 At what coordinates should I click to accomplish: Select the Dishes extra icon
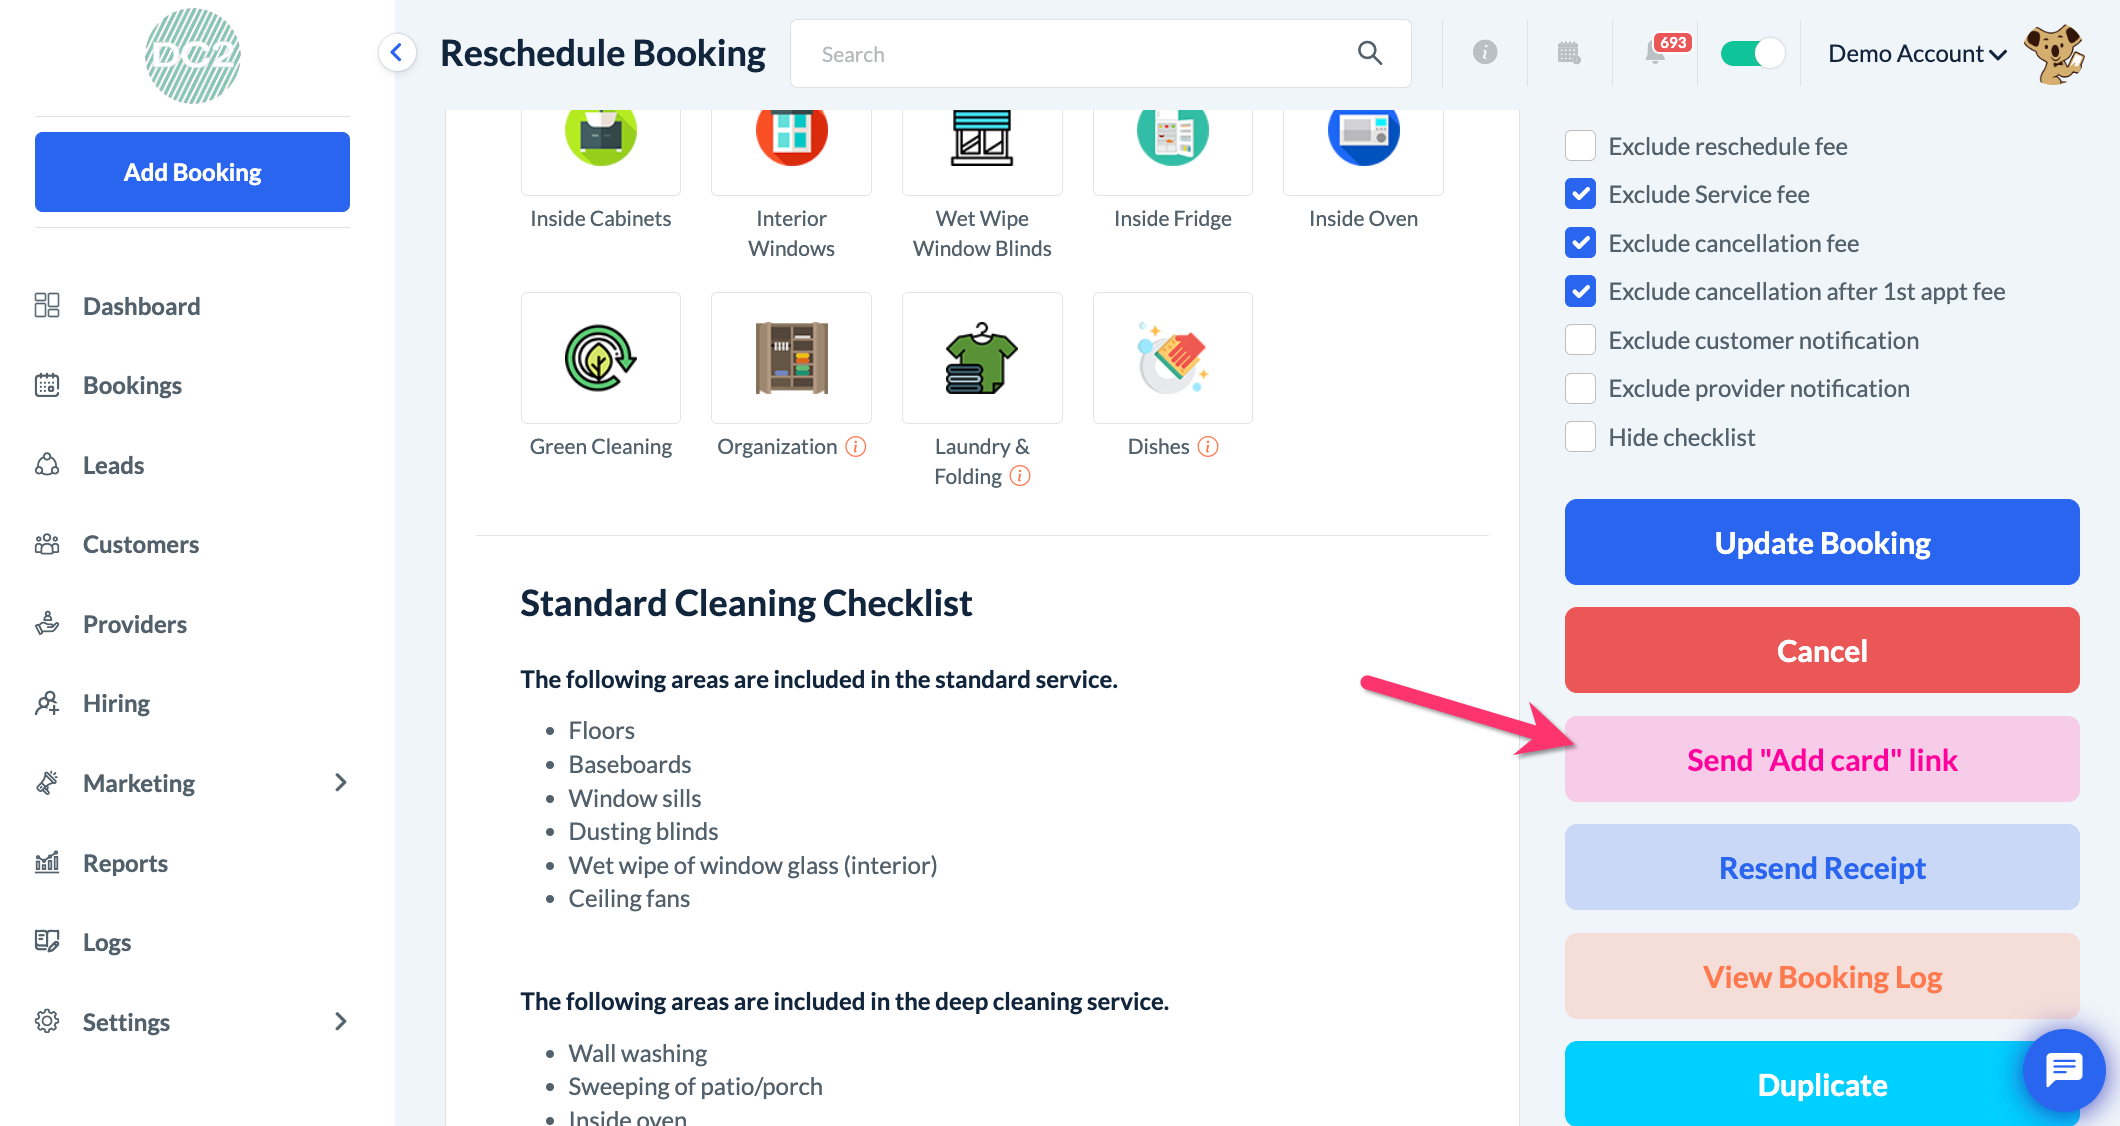click(x=1172, y=358)
